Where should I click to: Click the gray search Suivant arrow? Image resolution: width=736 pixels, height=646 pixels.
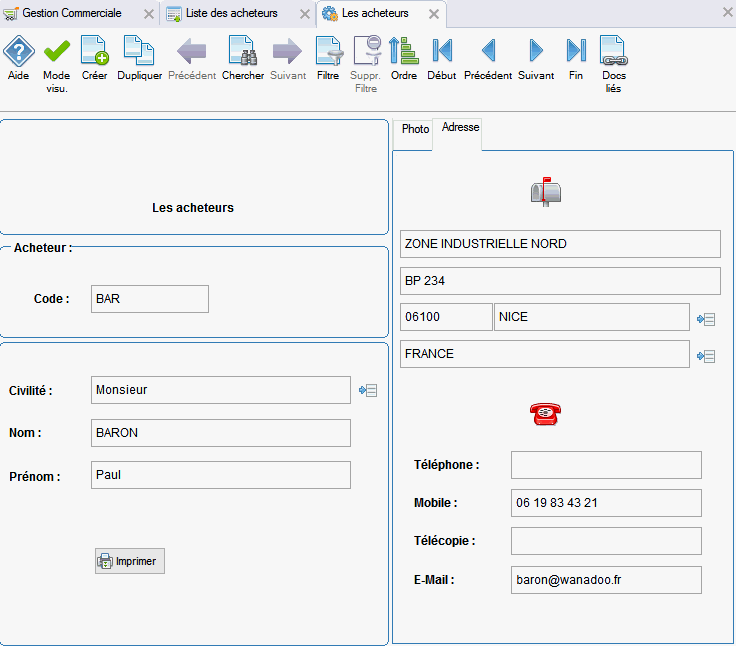[x=288, y=59]
